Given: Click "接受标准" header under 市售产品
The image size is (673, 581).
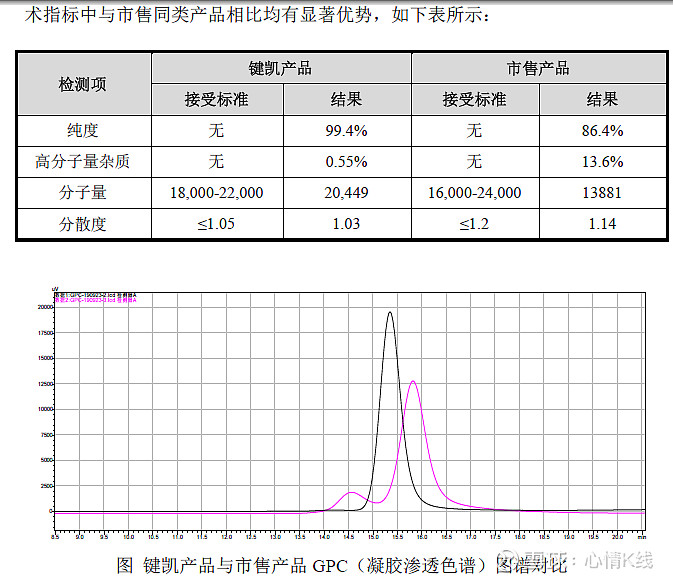Looking at the screenshot, I should [x=475, y=100].
